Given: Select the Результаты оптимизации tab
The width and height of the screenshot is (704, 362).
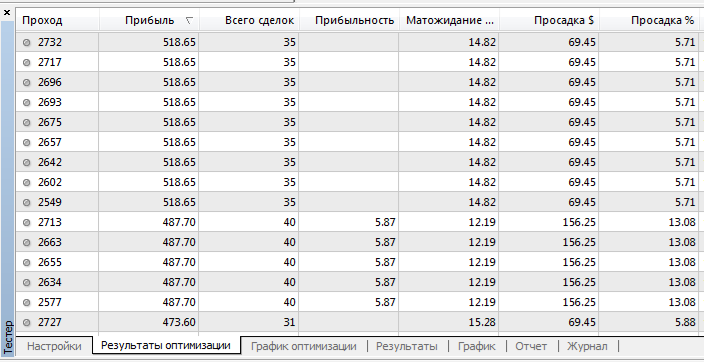Looking at the screenshot, I should click(166, 345).
